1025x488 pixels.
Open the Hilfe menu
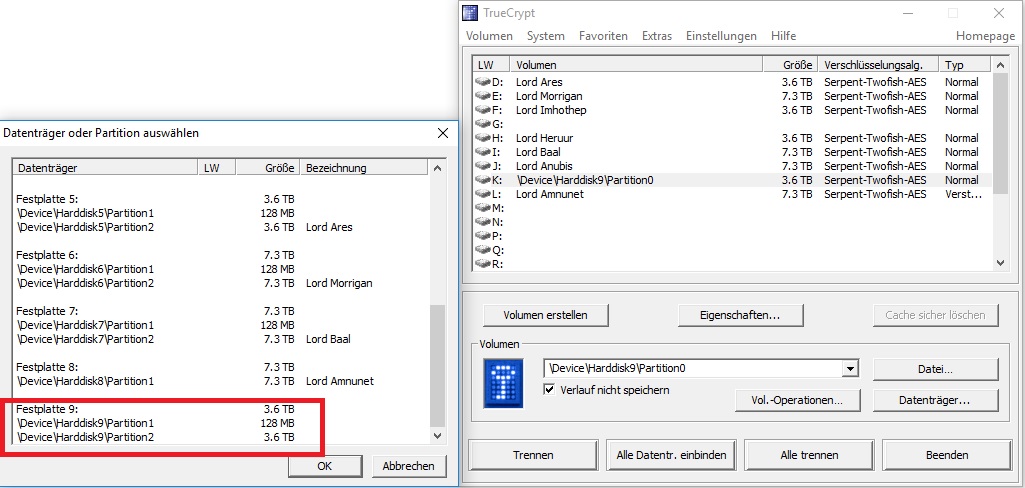click(783, 37)
